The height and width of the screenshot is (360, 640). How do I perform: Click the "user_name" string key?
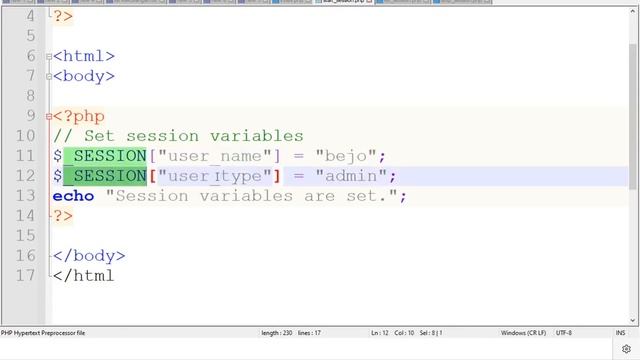[x=215, y=156]
